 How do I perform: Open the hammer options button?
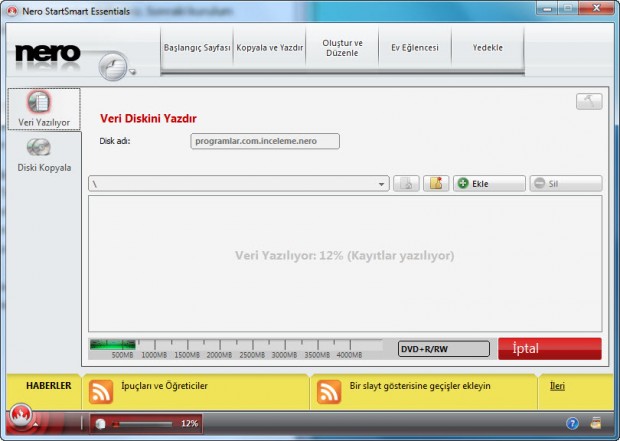pos(589,102)
